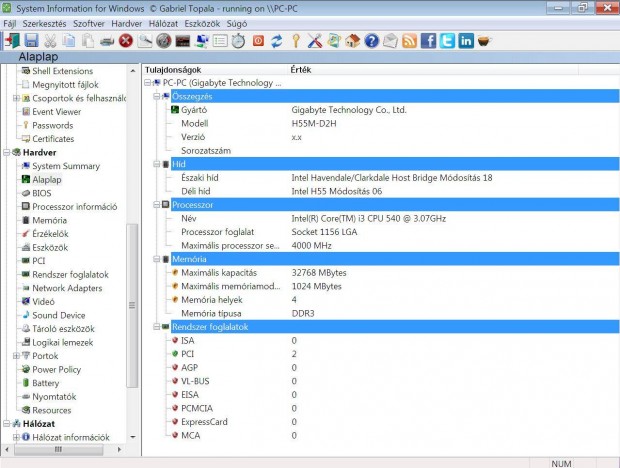The height and width of the screenshot is (468, 620).
Task: Click the LinkedIn icon in the toolbar
Action: point(466,41)
